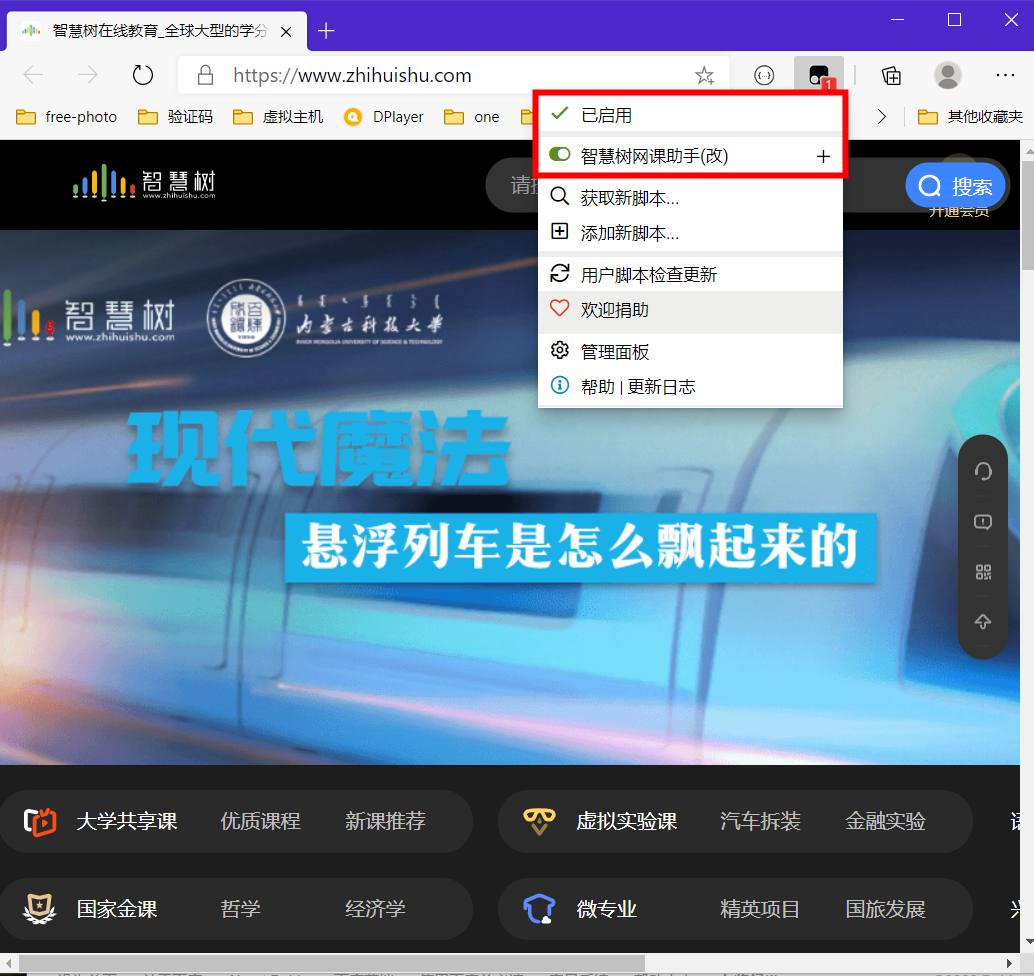Open 金融实验 link
The image size is (1034, 976).
pos(886,821)
